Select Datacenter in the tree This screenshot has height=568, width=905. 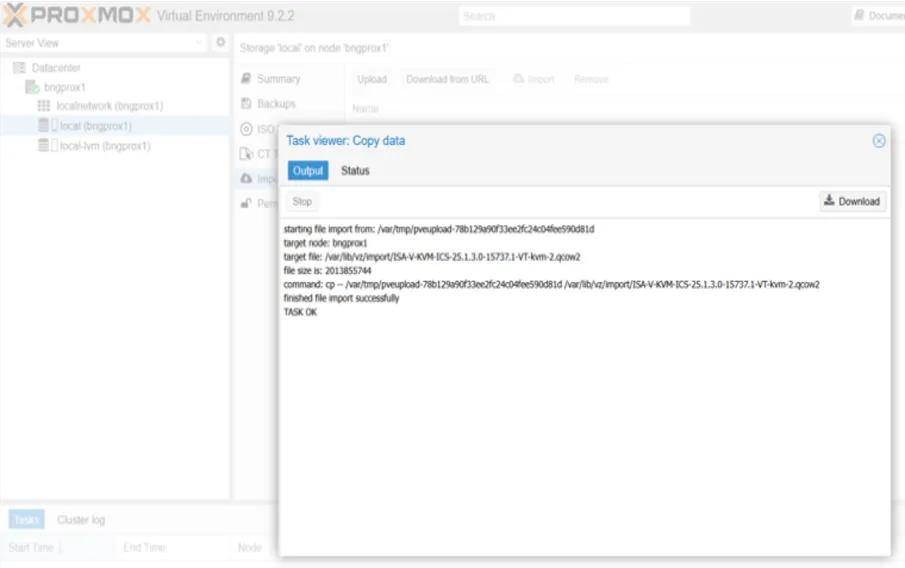[56, 68]
